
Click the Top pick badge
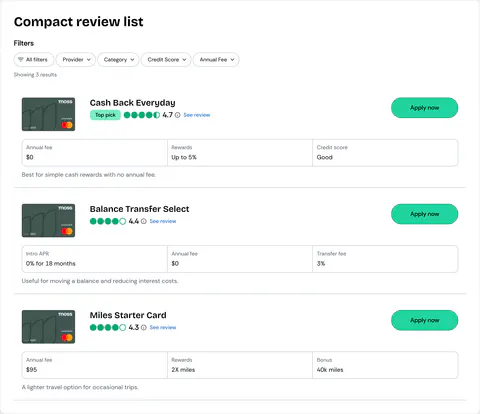[105, 115]
